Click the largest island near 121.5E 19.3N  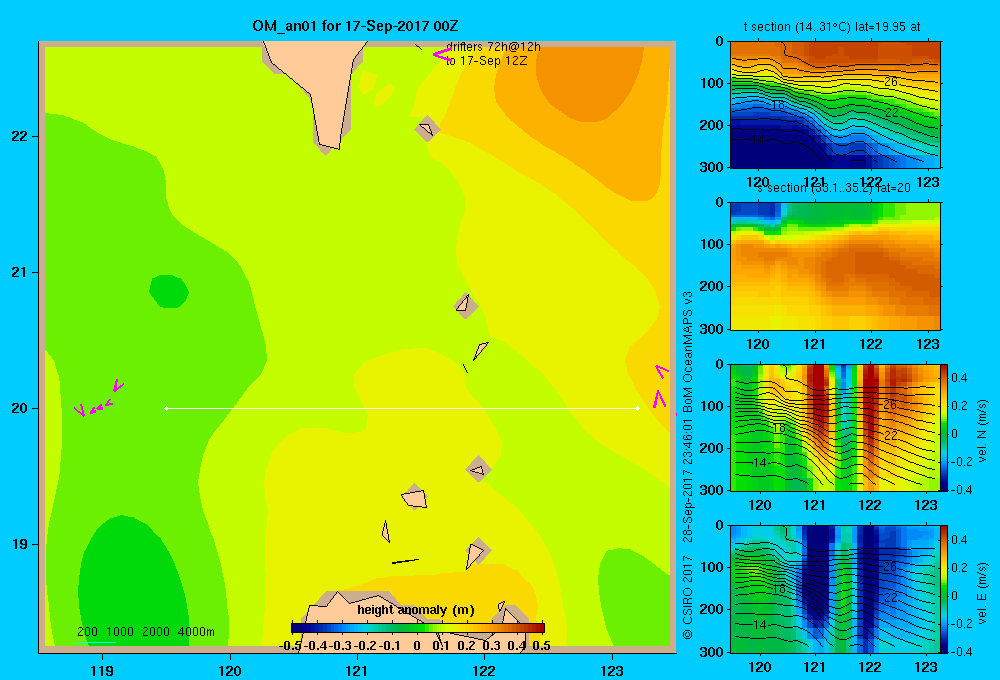(x=415, y=497)
